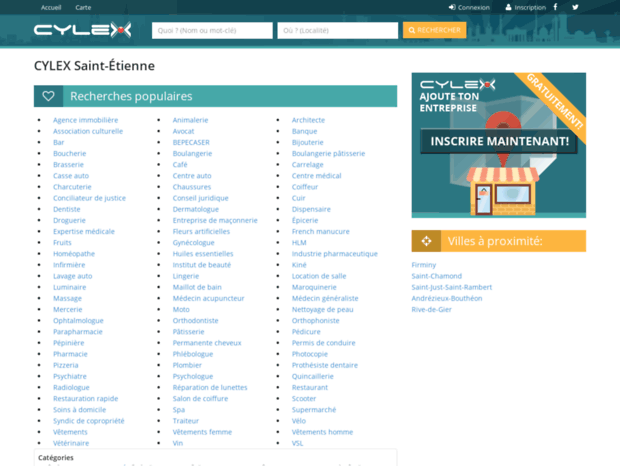Click the Cylex logo in header

pos(82,30)
